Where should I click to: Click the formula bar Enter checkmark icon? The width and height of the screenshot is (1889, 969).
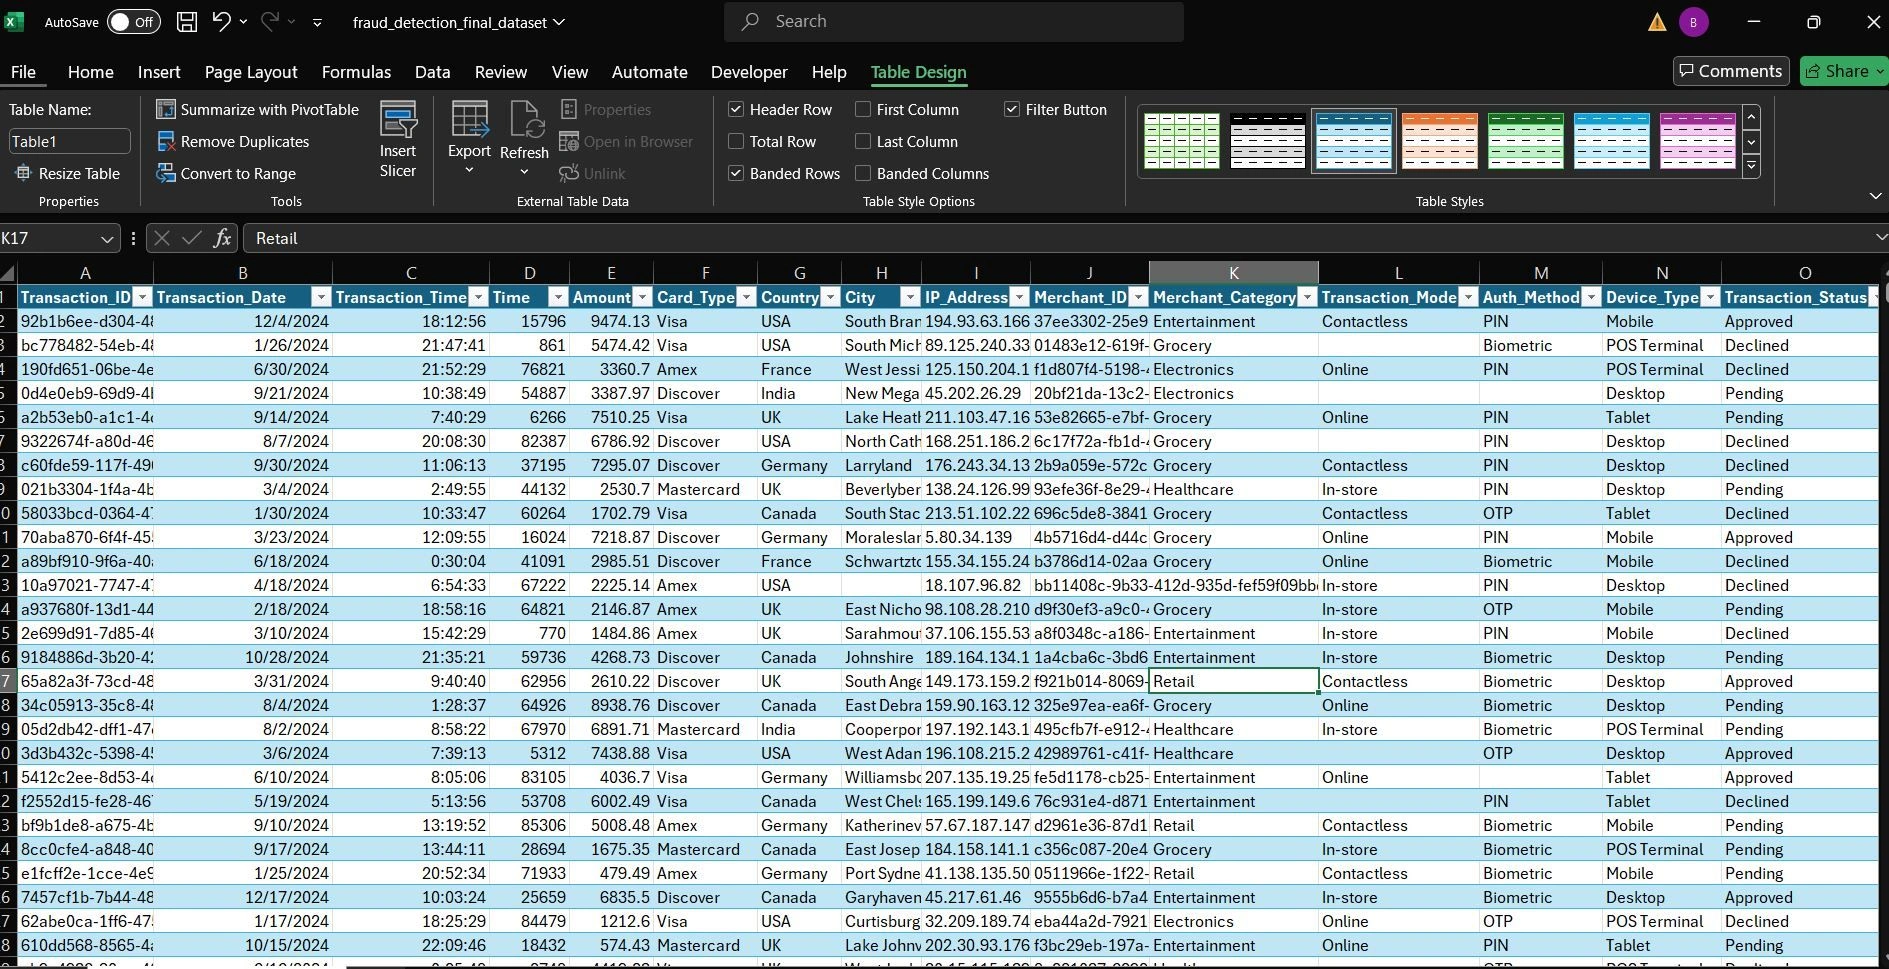[192, 238]
